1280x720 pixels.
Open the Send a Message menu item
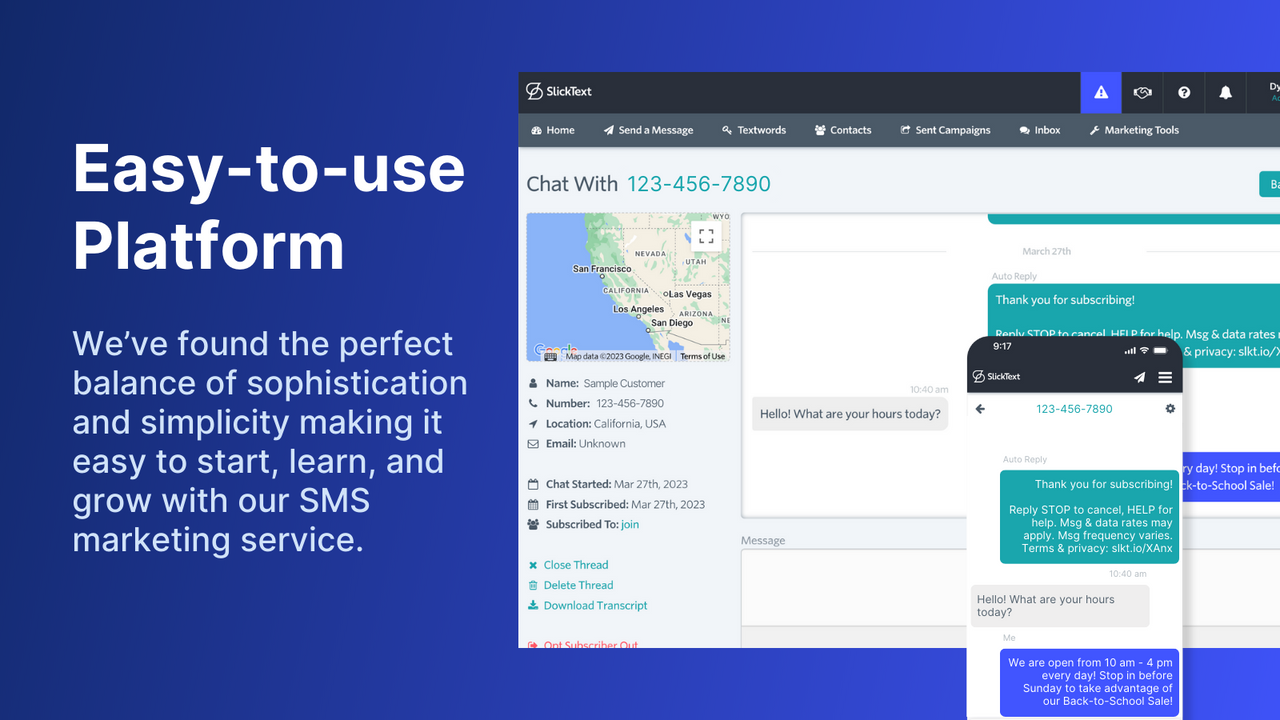[x=648, y=130]
